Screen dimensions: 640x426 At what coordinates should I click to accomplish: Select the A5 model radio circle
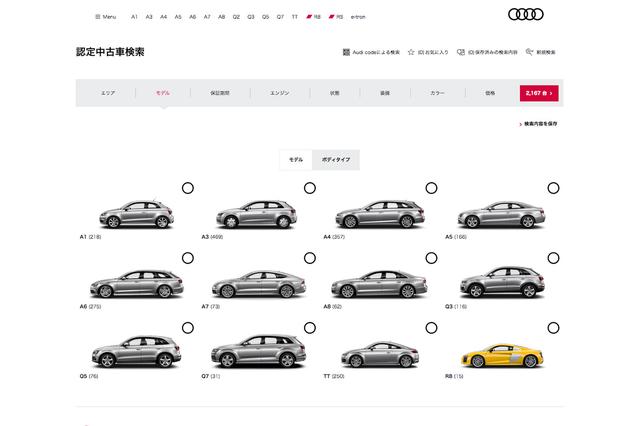553,188
